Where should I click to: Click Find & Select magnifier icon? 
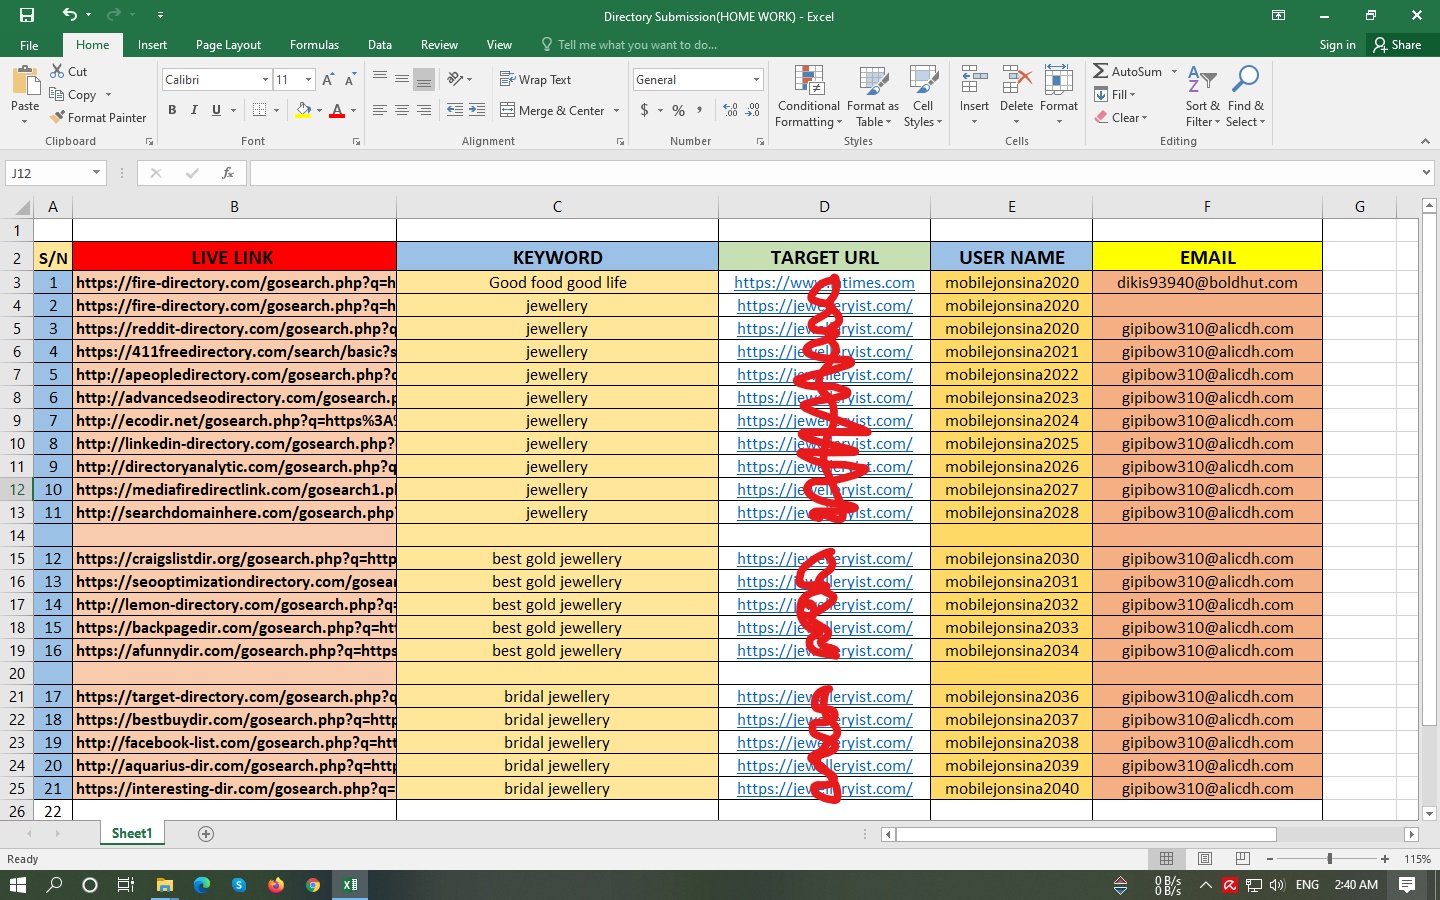pyautogui.click(x=1246, y=80)
